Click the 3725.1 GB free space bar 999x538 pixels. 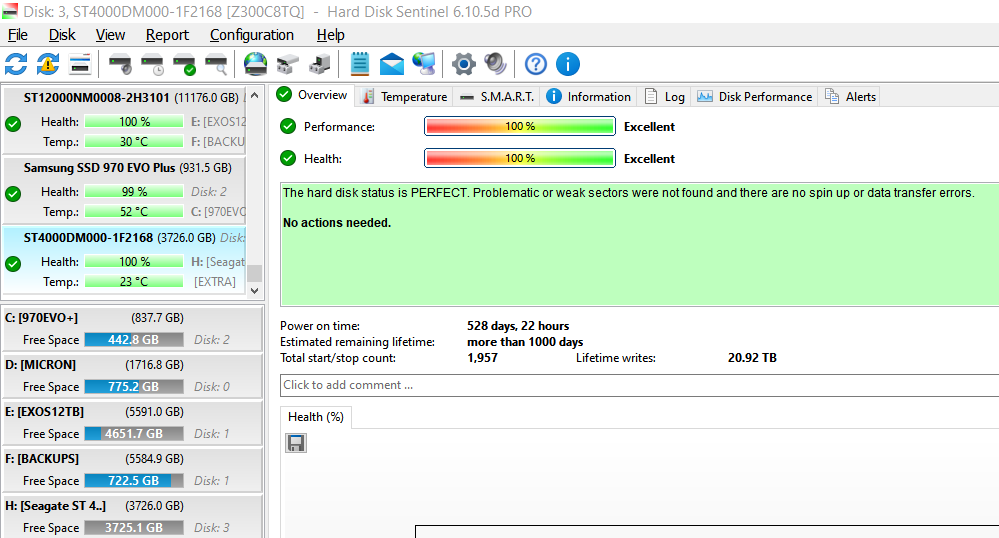pyautogui.click(x=134, y=528)
